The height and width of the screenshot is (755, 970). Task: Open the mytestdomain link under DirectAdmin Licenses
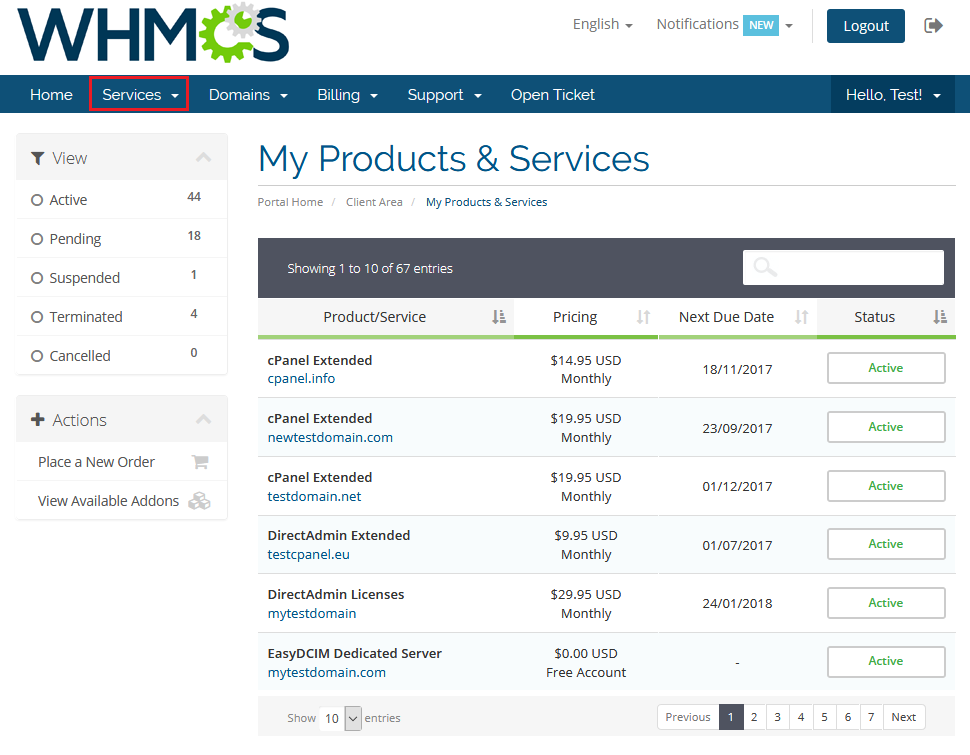[x=312, y=613]
